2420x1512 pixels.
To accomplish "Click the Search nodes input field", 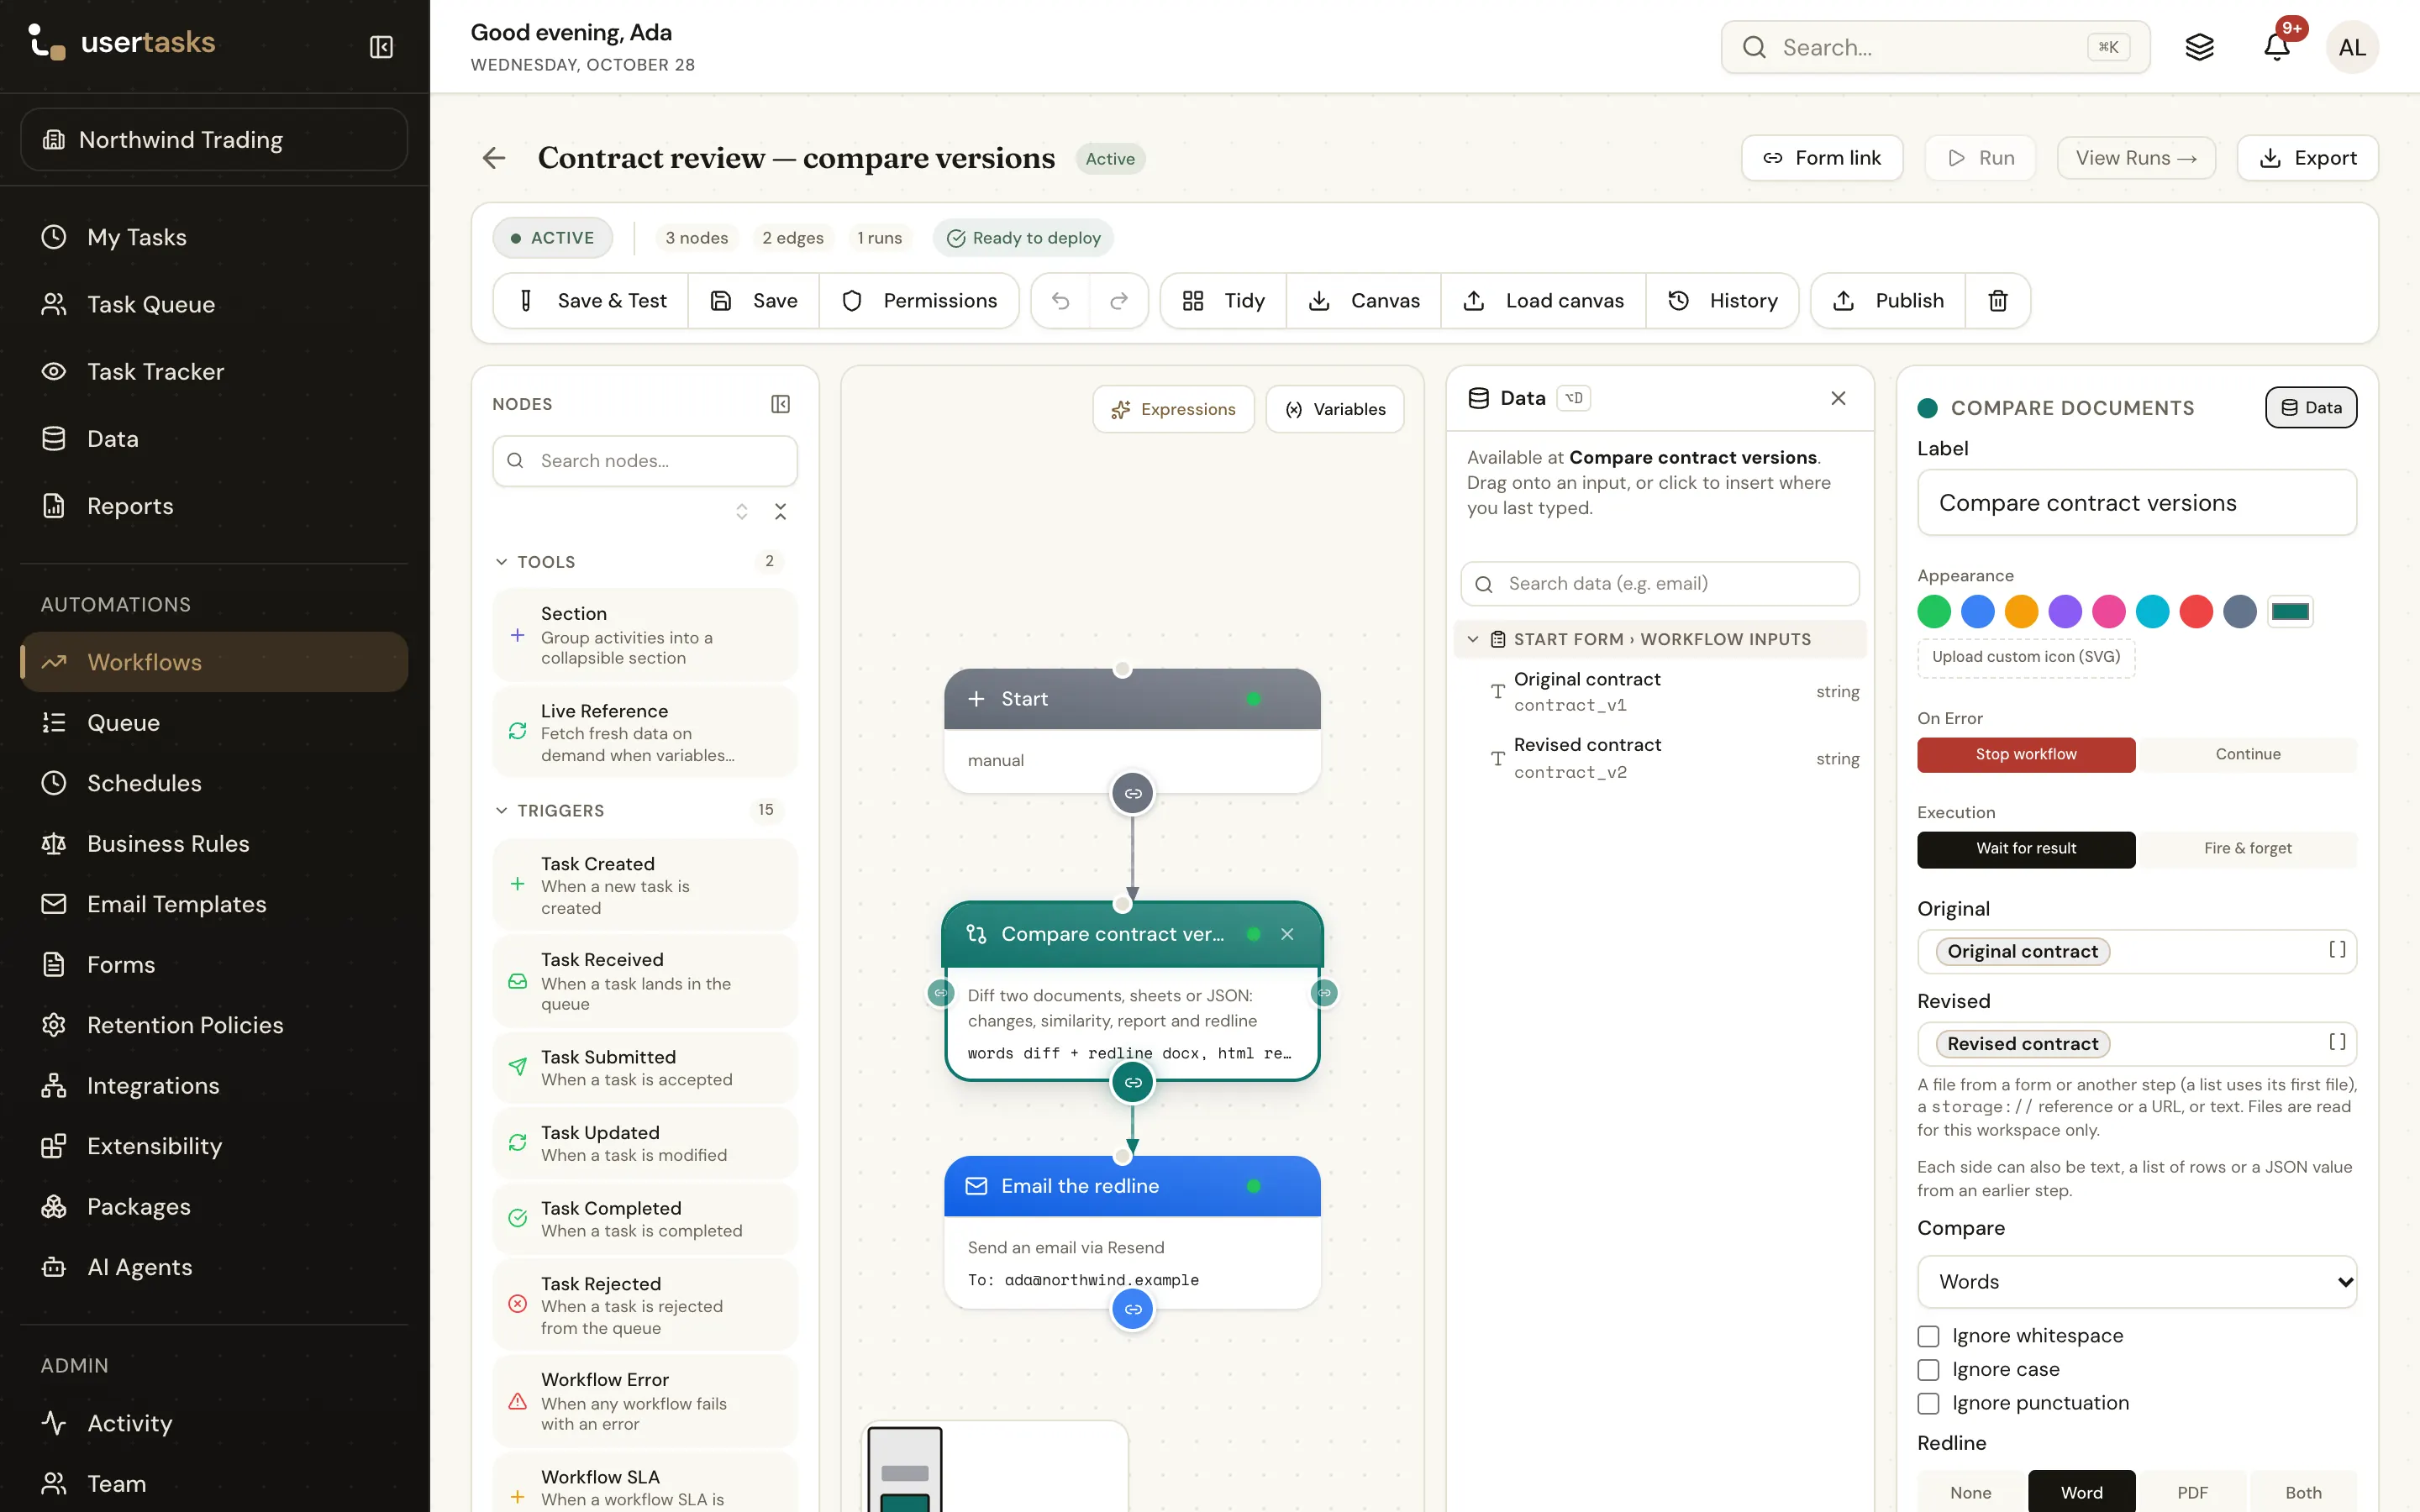I will tap(645, 461).
